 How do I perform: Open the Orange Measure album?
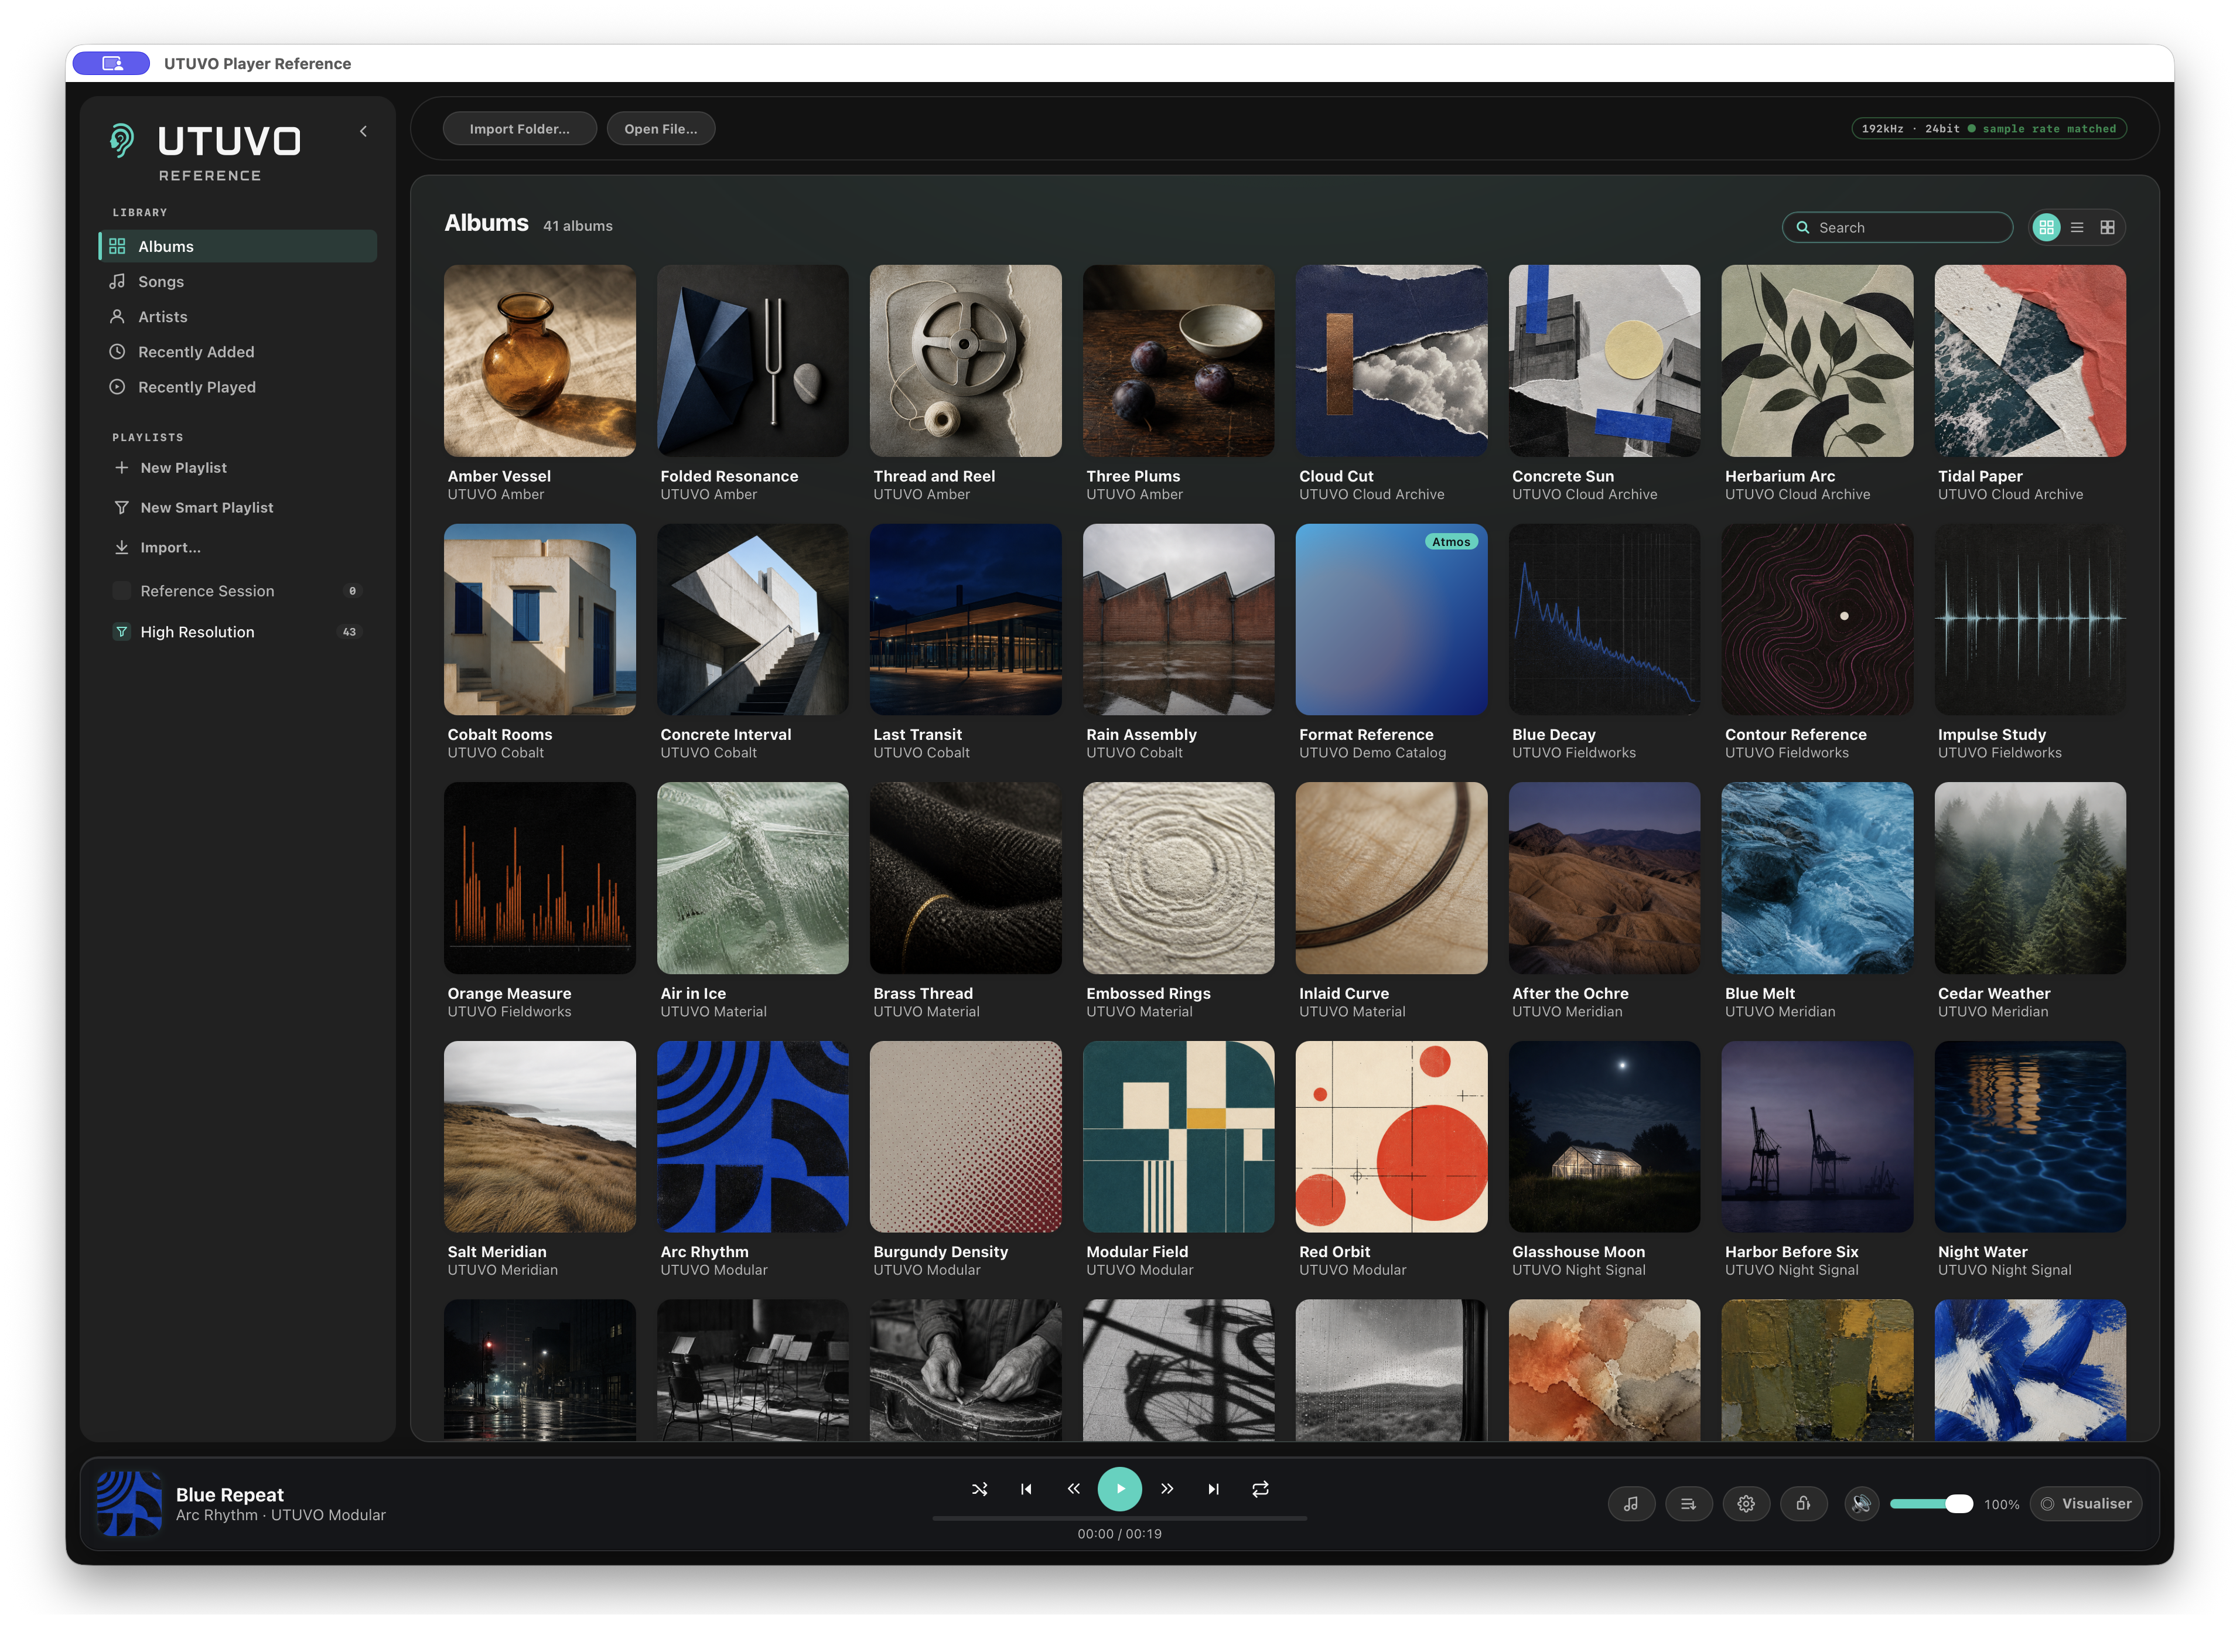[539, 878]
